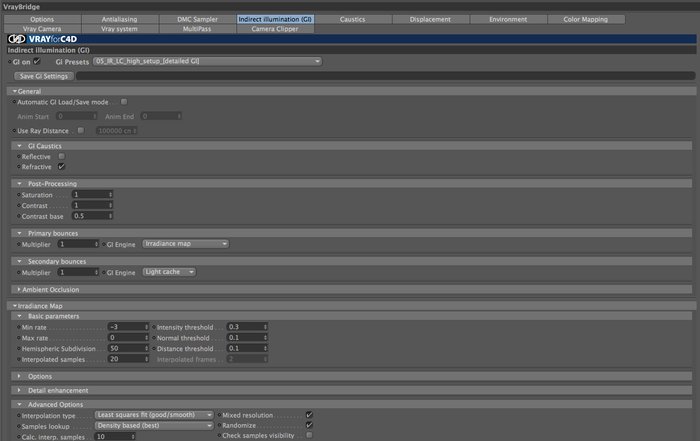This screenshot has height=441, width=700.
Task: Collapse the Basic parameters group
Action: pyautogui.click(x=19, y=316)
